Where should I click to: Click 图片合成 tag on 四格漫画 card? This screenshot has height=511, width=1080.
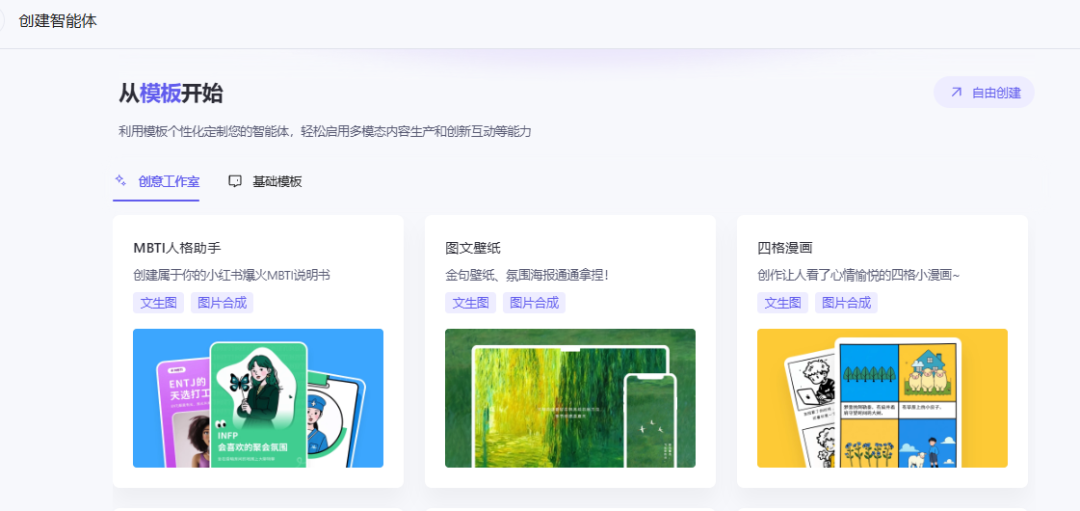846,302
